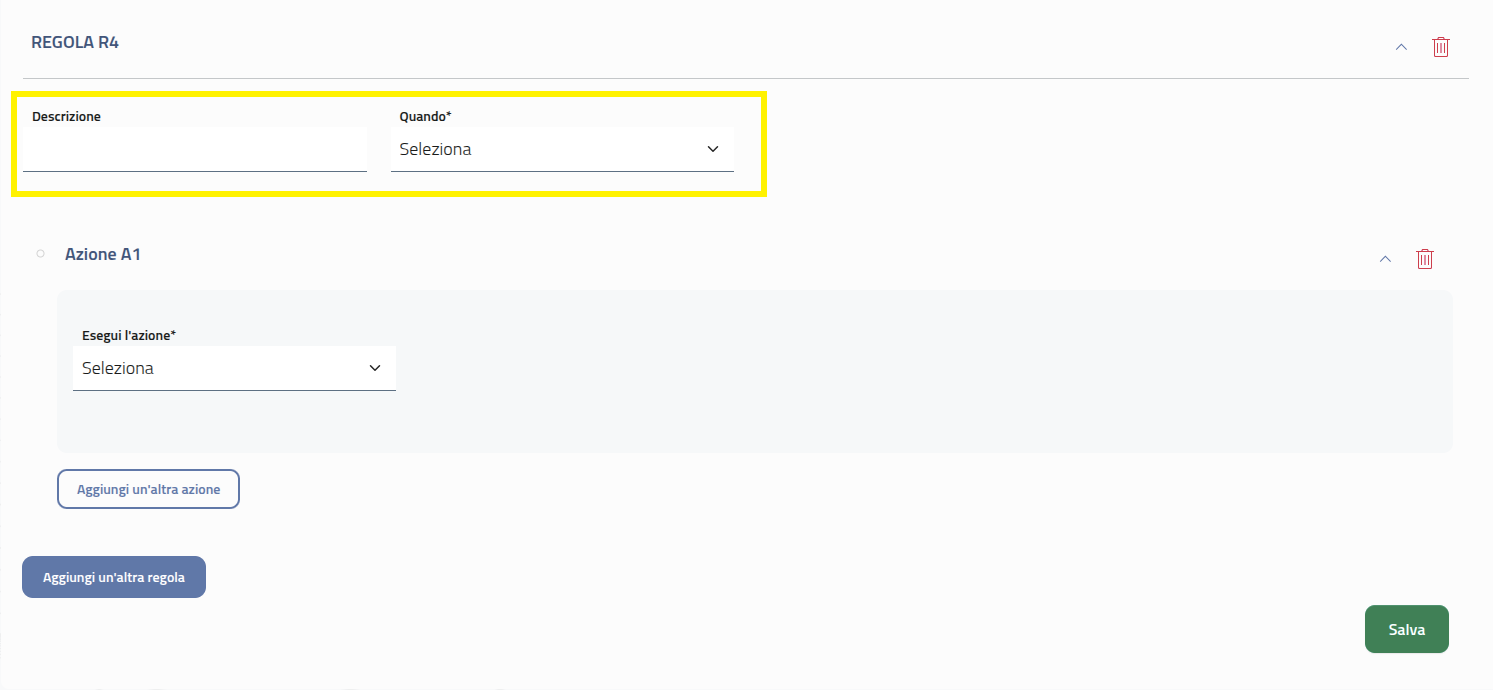1493x690 pixels.
Task: Click the Descrizione field label
Action: coord(66,116)
